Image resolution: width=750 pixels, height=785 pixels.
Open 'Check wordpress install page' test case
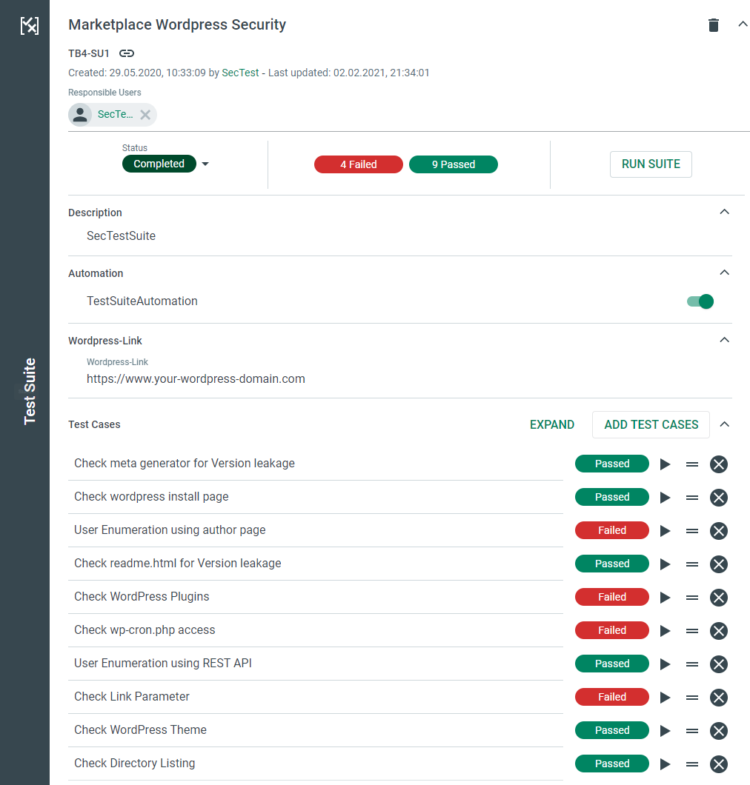tap(151, 497)
